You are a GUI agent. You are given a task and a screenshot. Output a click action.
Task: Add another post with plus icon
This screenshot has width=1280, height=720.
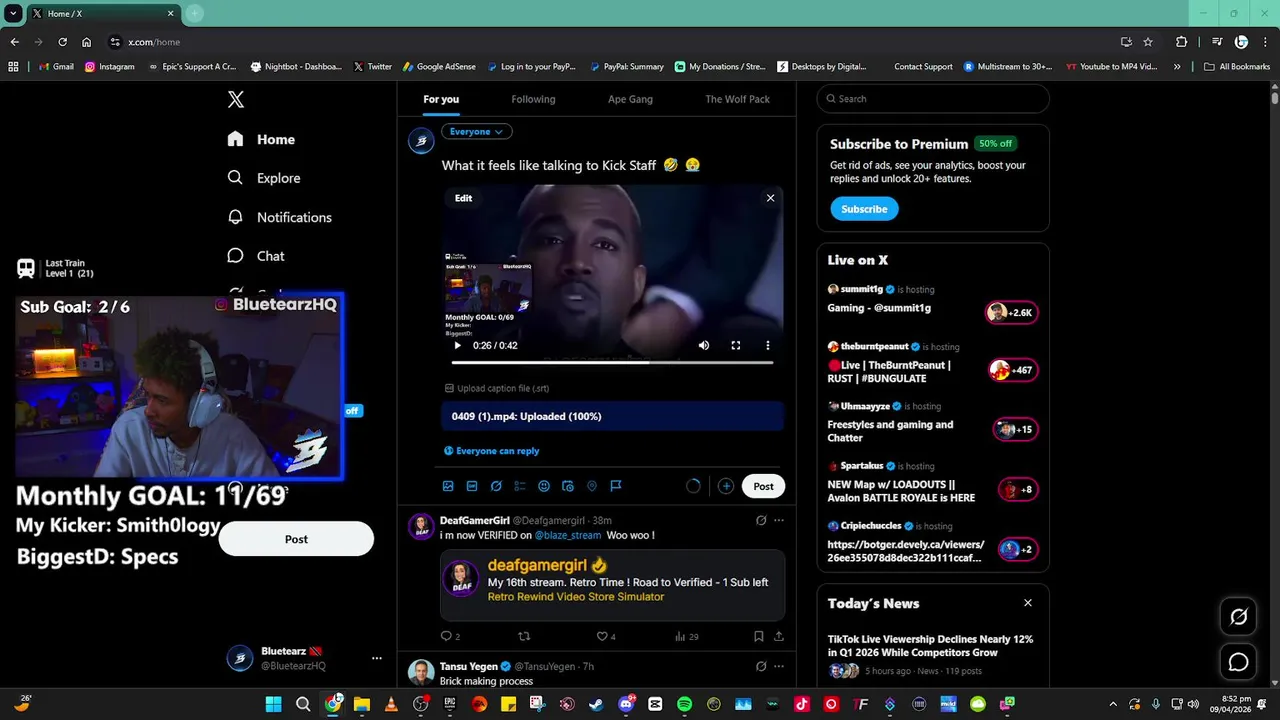tap(726, 486)
